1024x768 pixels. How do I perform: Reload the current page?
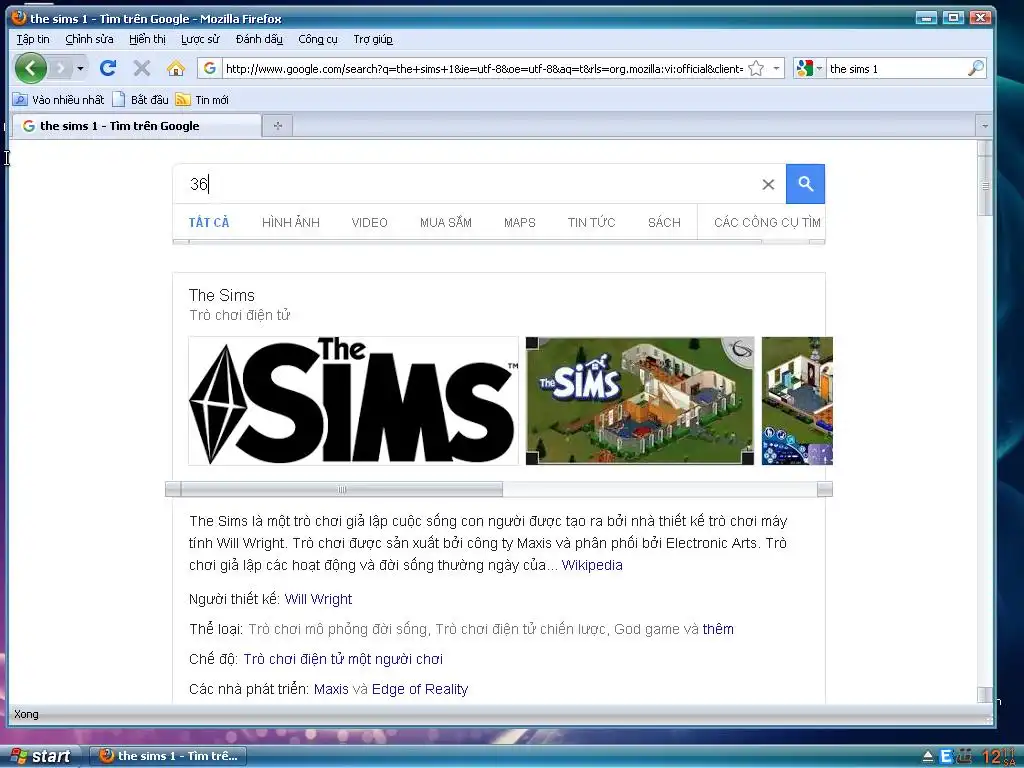pyautogui.click(x=108, y=68)
